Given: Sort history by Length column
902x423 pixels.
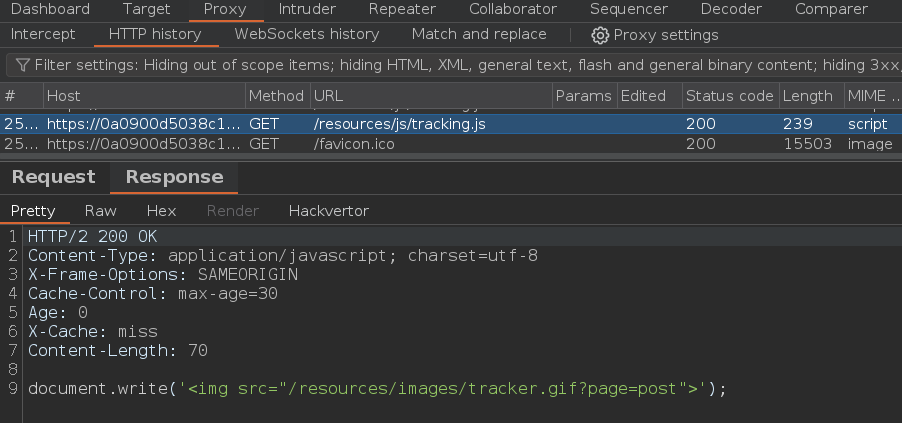Looking at the screenshot, I should tap(807, 96).
